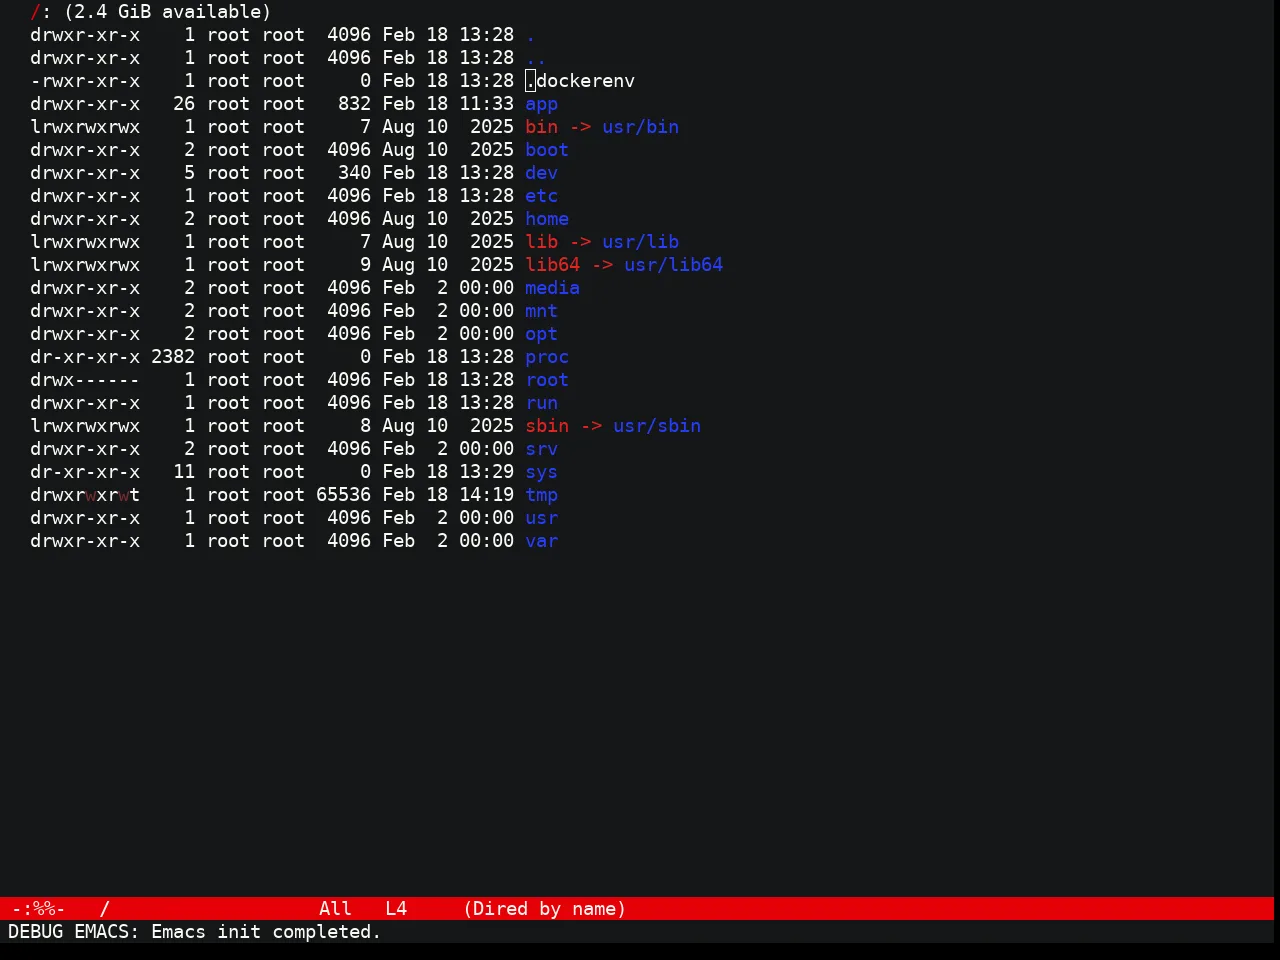Click the '-:%%-' buffer status indicator
The width and height of the screenshot is (1280, 960).
(38, 909)
